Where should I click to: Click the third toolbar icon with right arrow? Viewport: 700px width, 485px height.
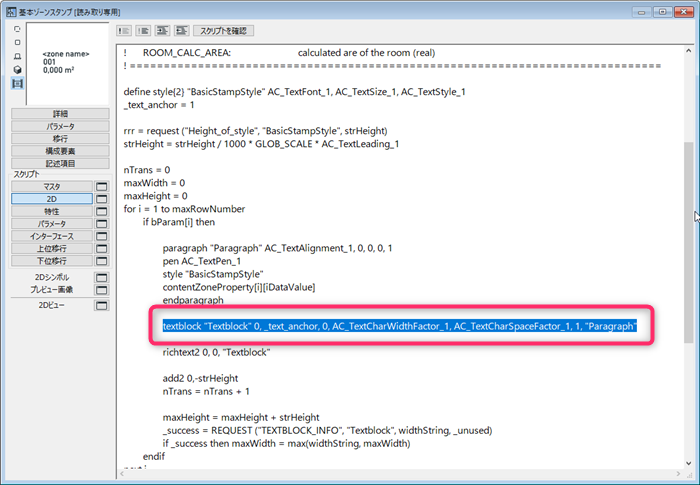[162, 30]
